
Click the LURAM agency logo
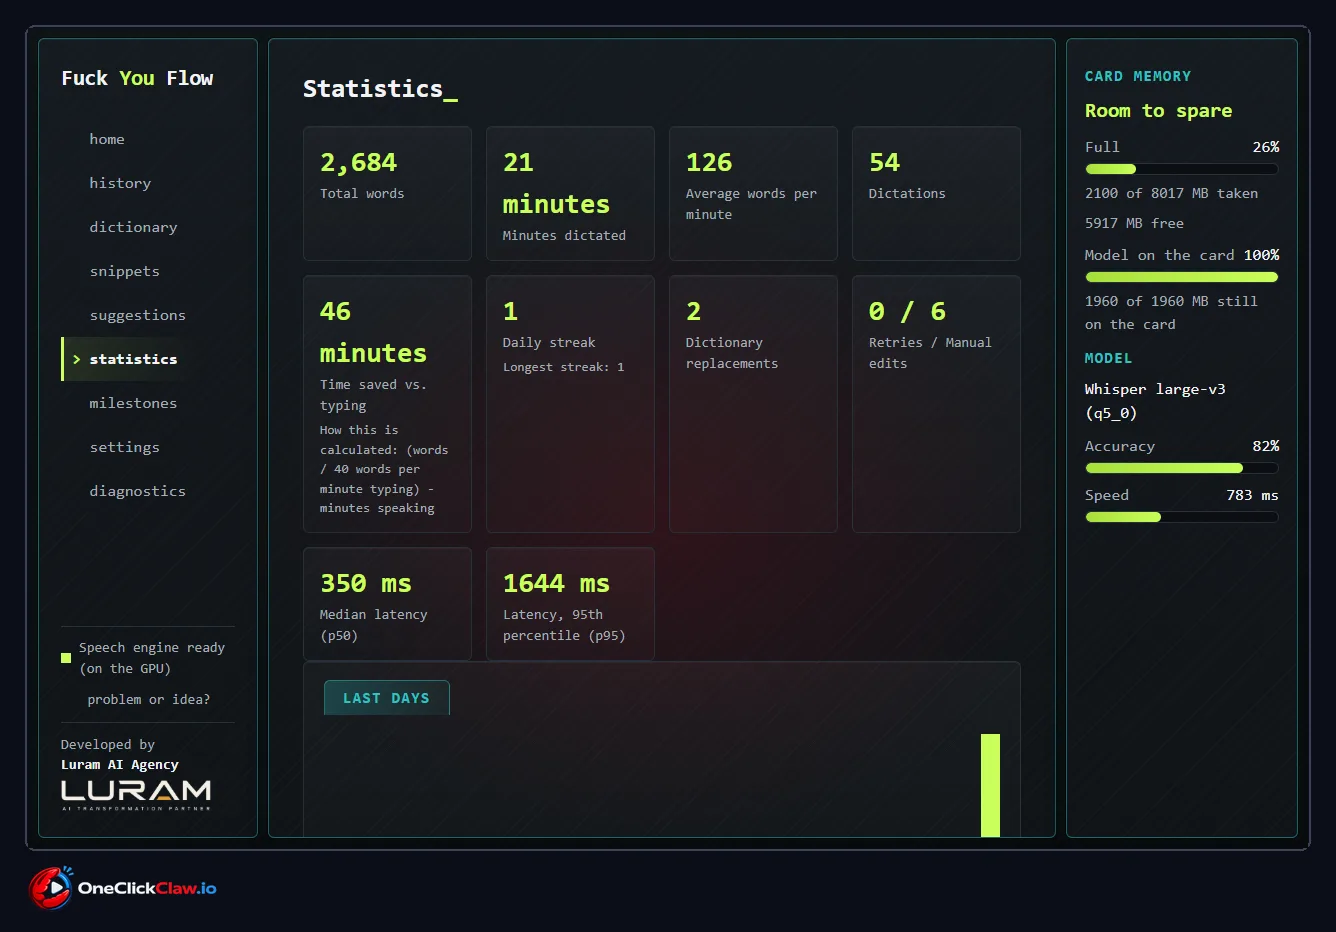(136, 795)
